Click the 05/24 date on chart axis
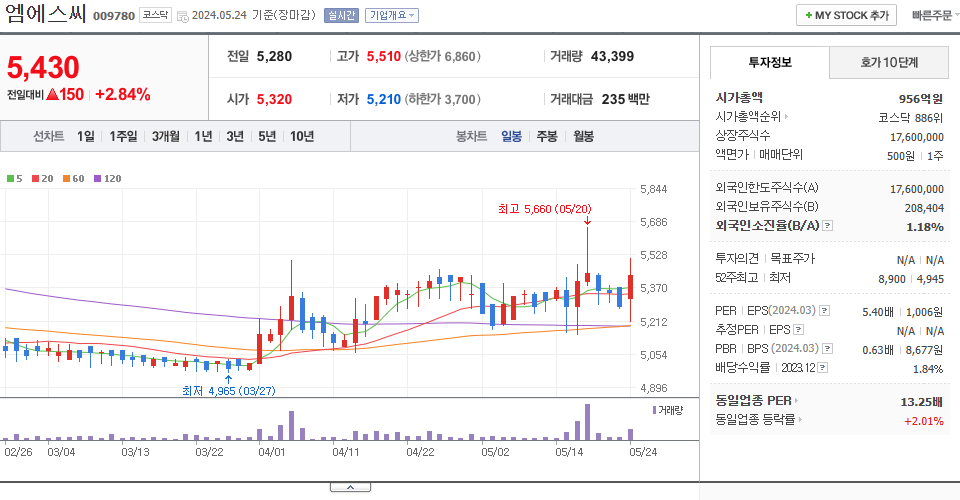 pyautogui.click(x=643, y=452)
